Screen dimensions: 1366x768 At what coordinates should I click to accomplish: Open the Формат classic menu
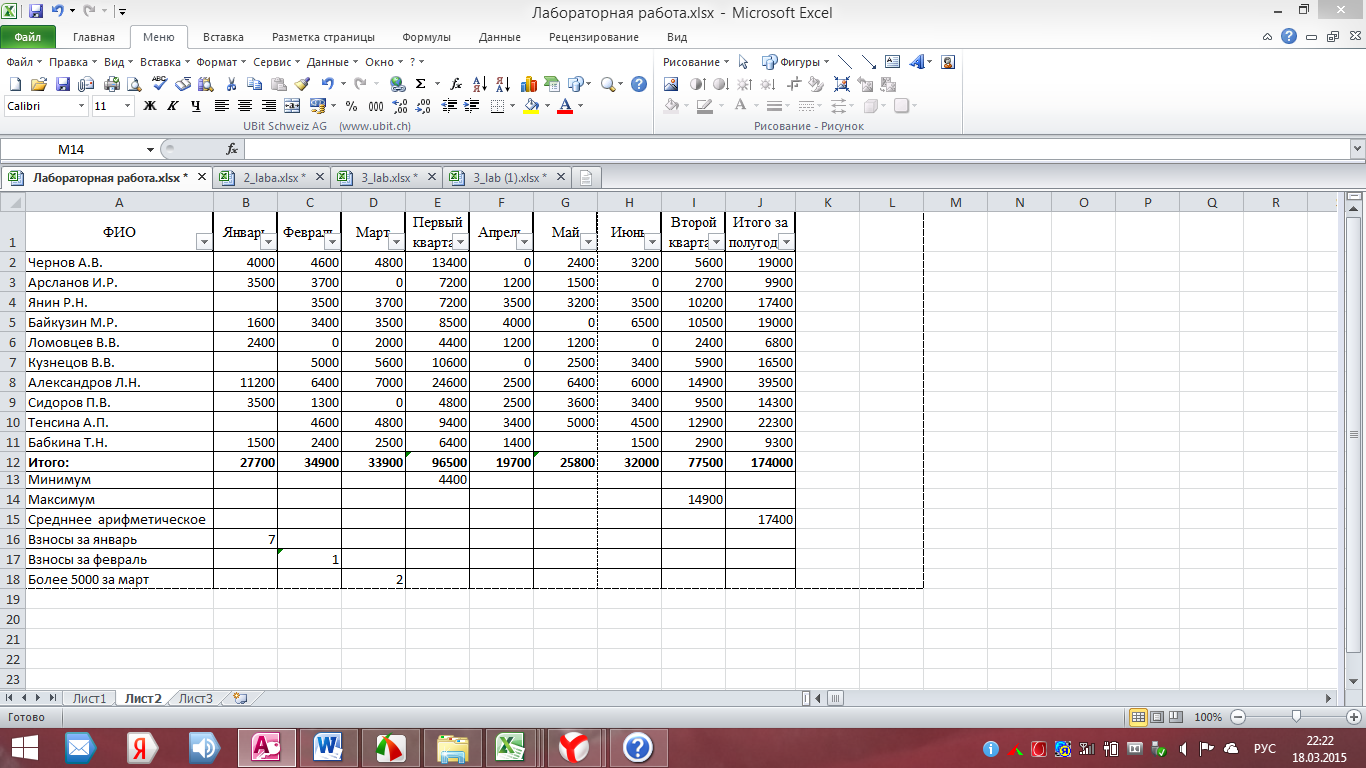pyautogui.click(x=220, y=62)
